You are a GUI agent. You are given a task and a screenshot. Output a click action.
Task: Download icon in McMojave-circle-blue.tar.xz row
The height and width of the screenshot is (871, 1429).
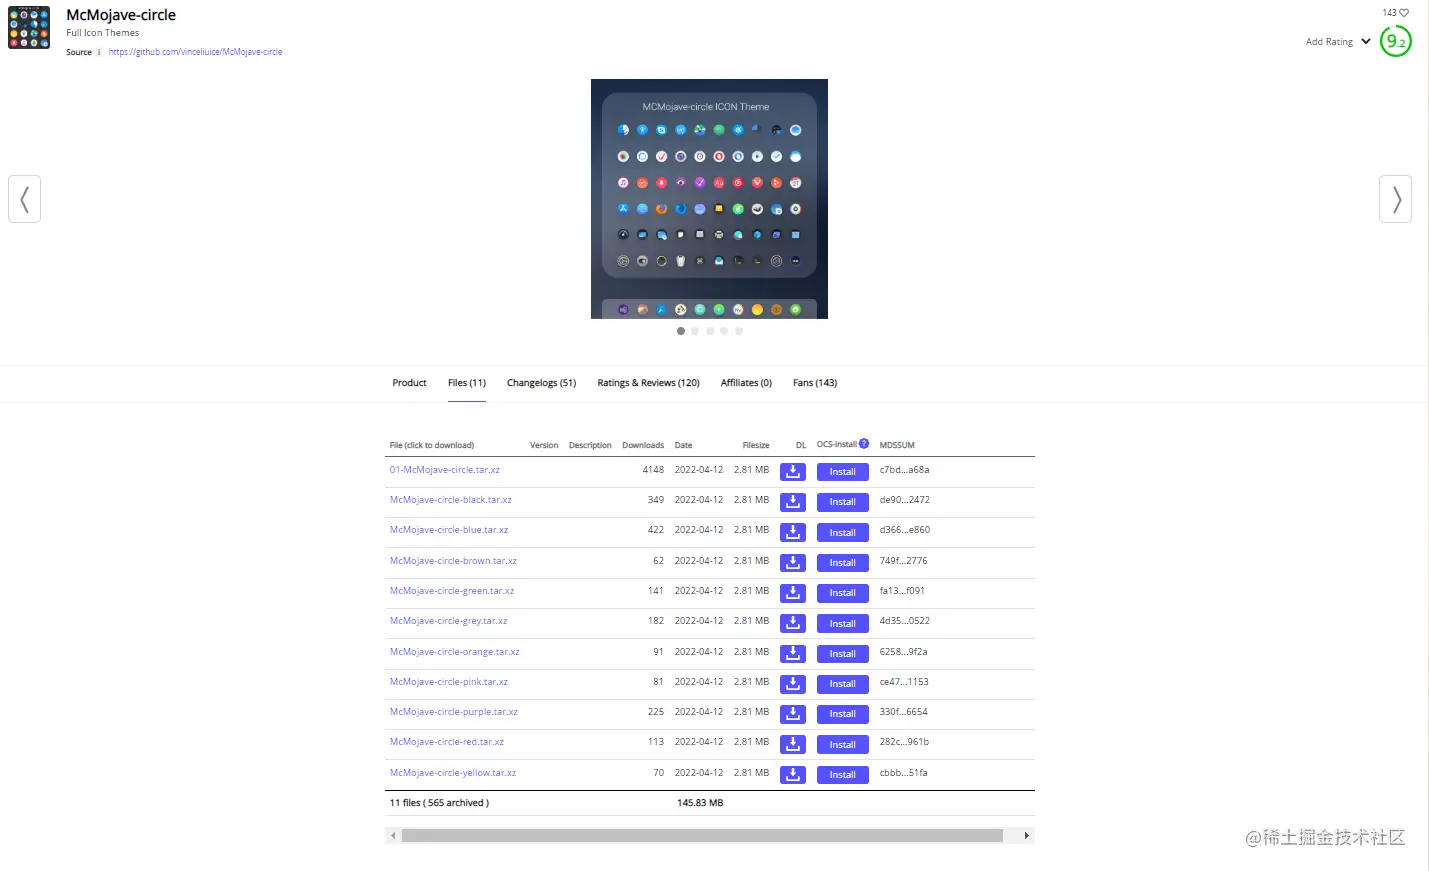click(793, 532)
